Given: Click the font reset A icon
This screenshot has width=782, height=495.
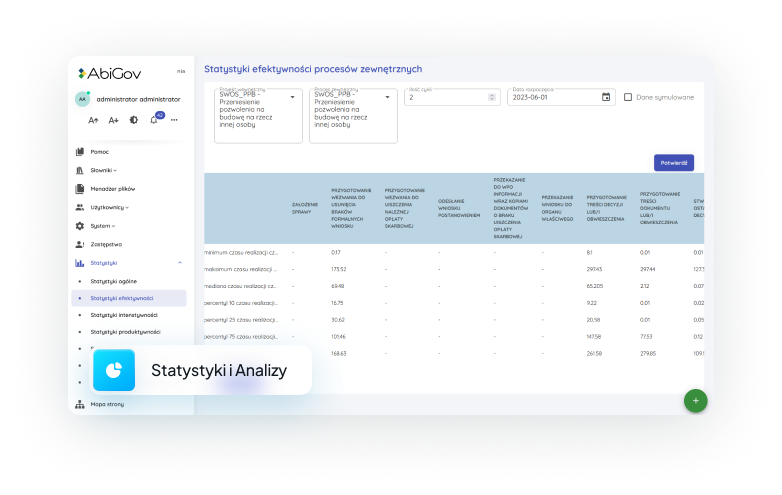Looking at the screenshot, I should tap(93, 120).
